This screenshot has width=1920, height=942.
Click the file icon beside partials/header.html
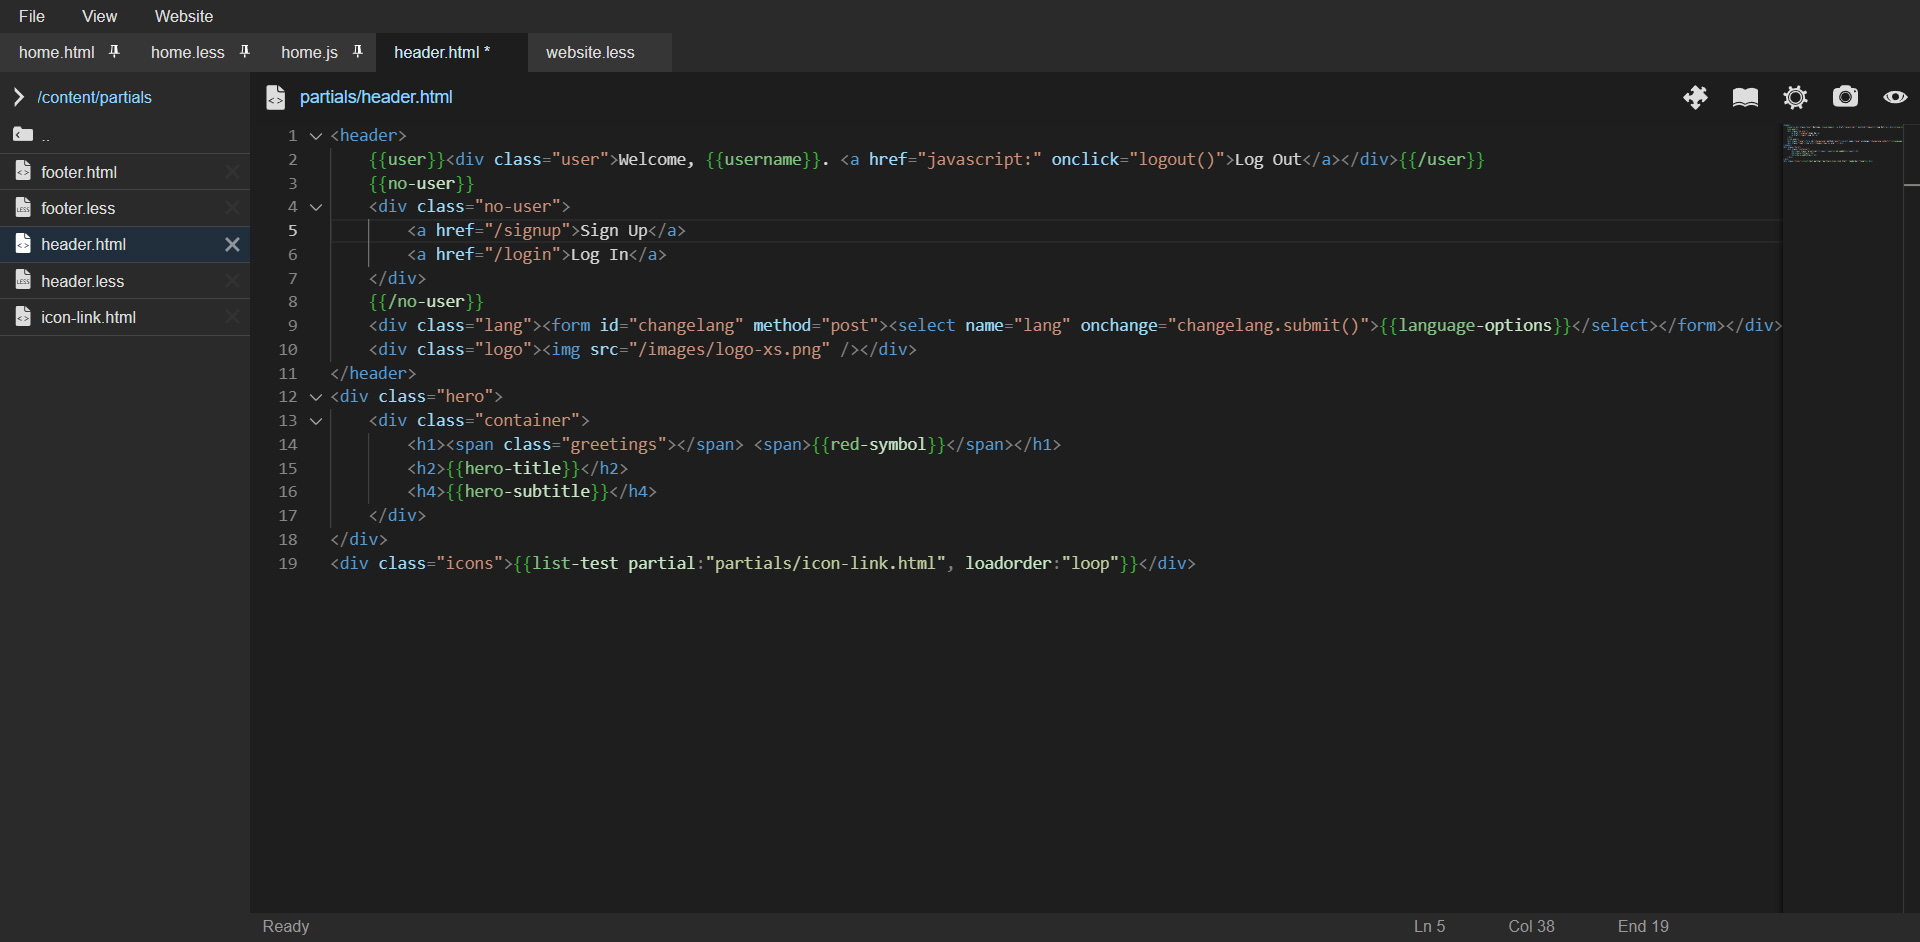click(x=275, y=97)
